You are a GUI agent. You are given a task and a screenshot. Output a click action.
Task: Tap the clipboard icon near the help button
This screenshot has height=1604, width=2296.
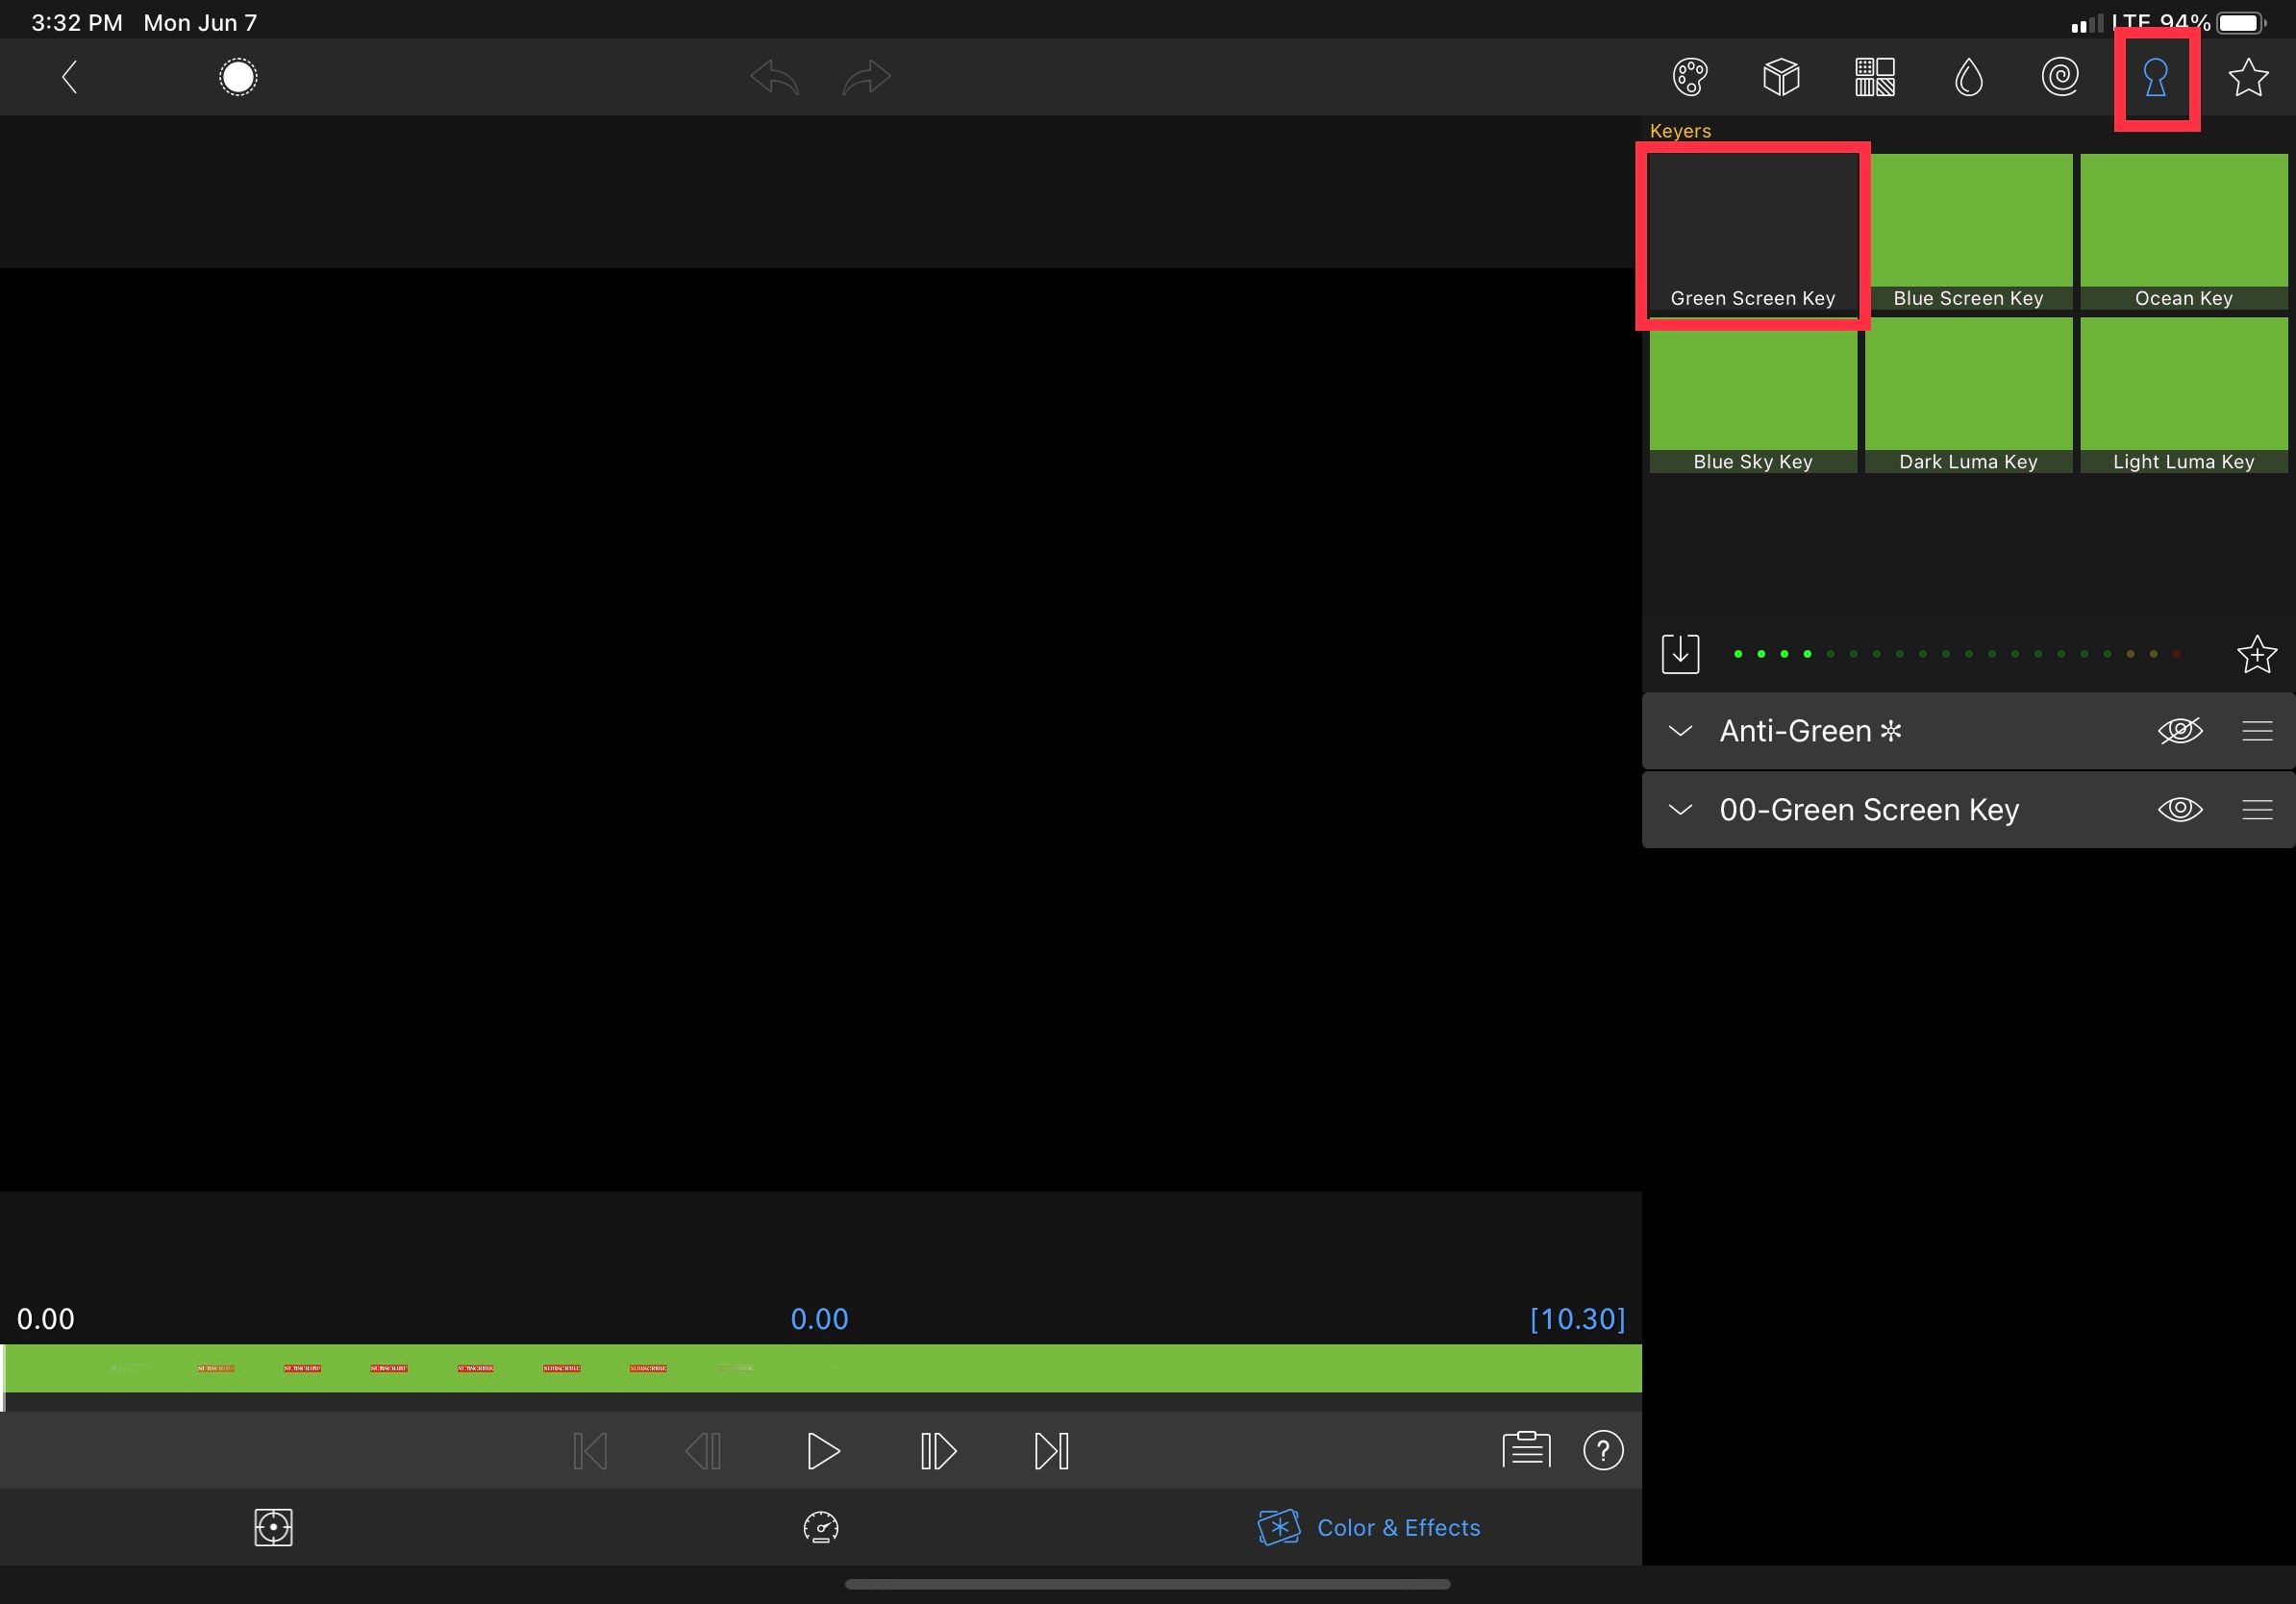point(1525,1451)
